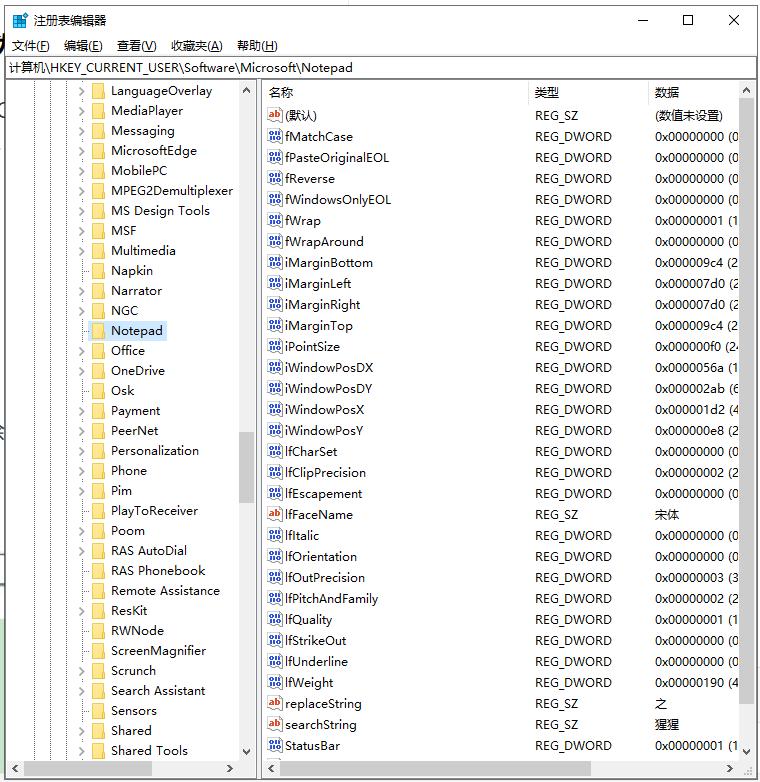
Task: Click the DWORD icon next to fWrap
Action: tap(275, 220)
